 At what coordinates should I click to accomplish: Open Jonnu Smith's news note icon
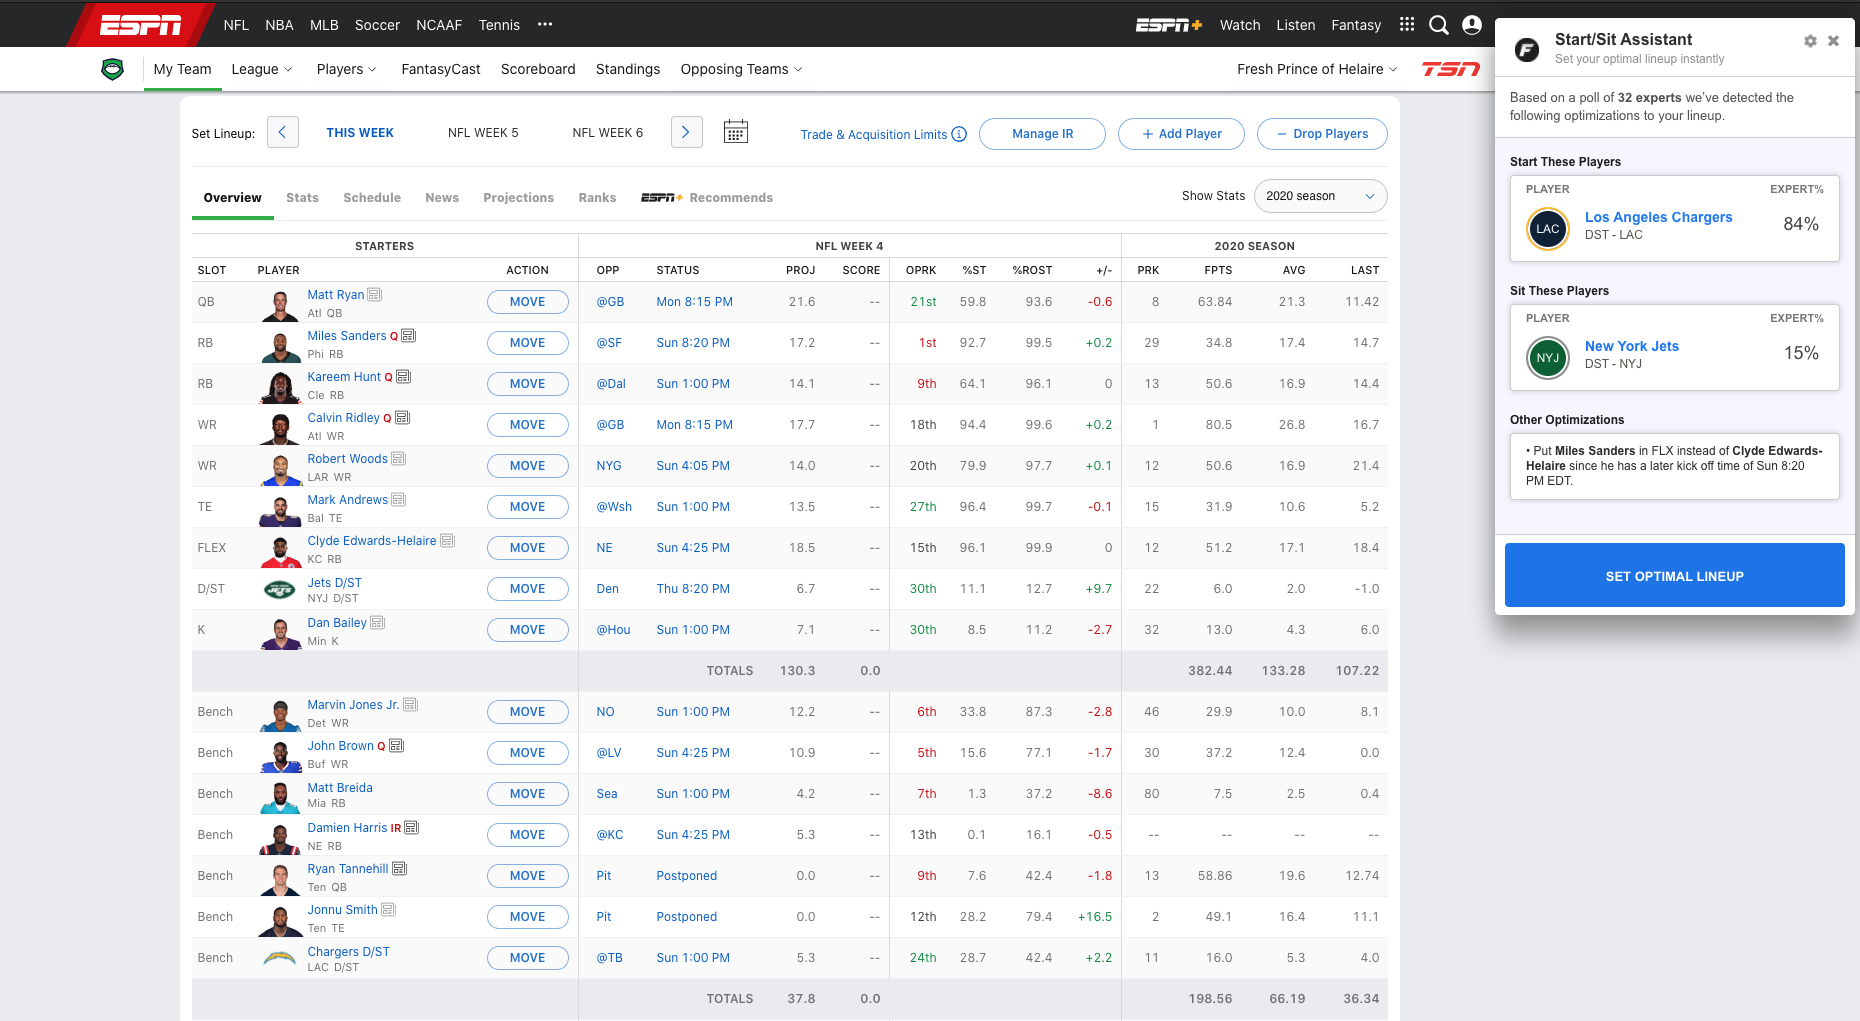tap(388, 910)
